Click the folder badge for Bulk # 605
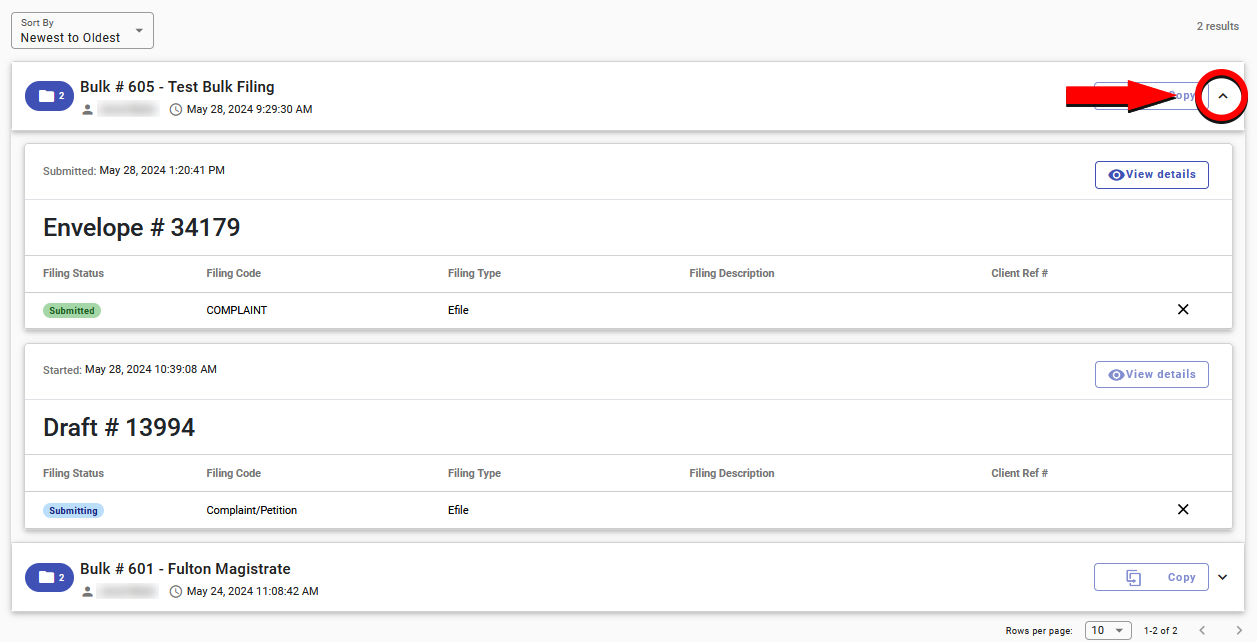Screen dimensions: 1257x642 [x=50, y=96]
